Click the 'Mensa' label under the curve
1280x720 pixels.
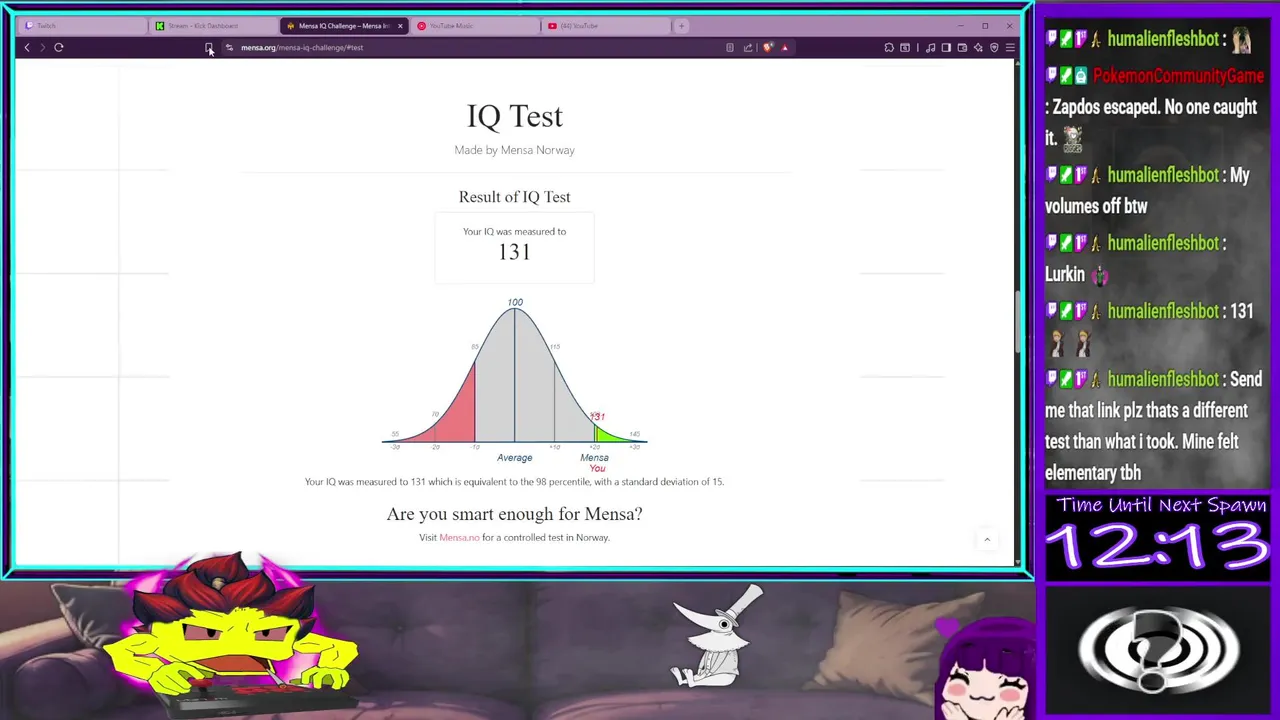[594, 458]
